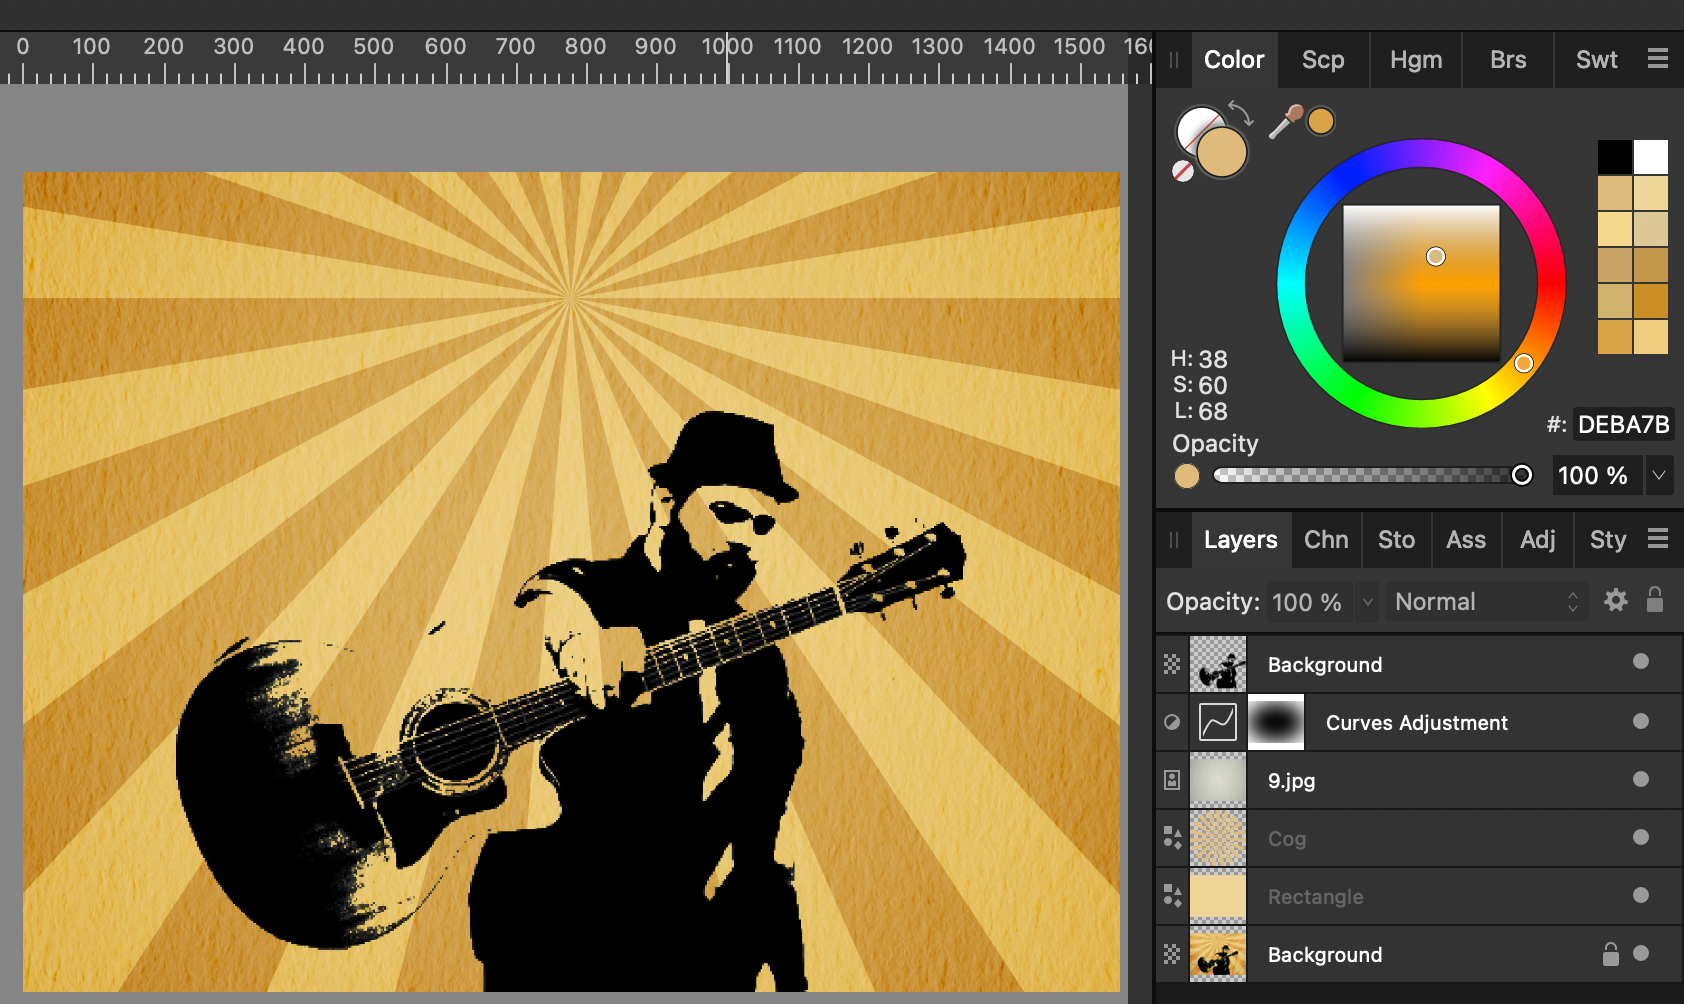The height and width of the screenshot is (1004, 1684).
Task: Switch to the Color tab
Action: pos(1234,60)
